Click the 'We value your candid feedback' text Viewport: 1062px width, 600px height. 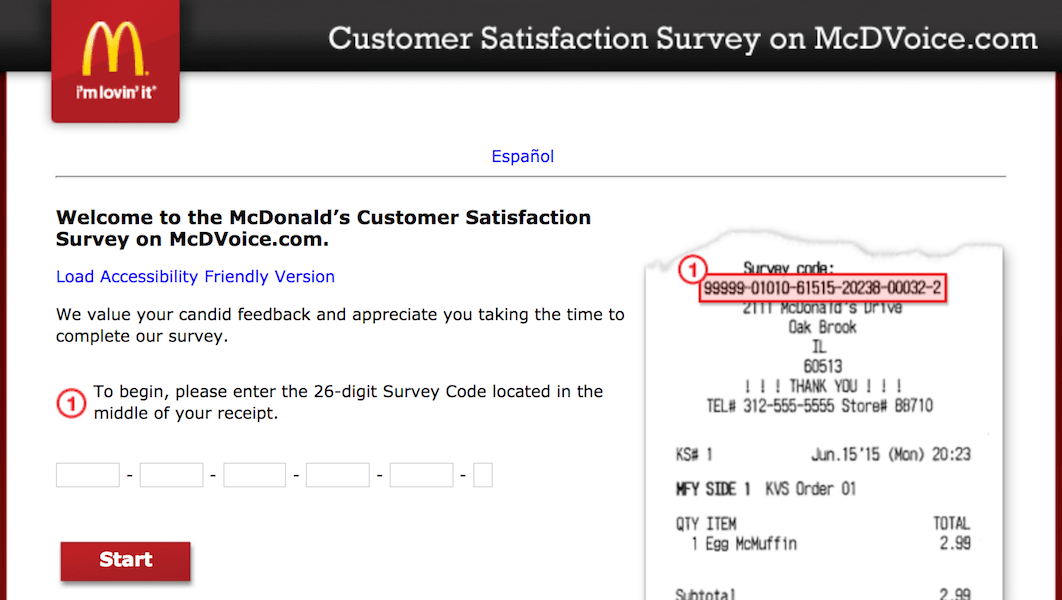[x=340, y=325]
